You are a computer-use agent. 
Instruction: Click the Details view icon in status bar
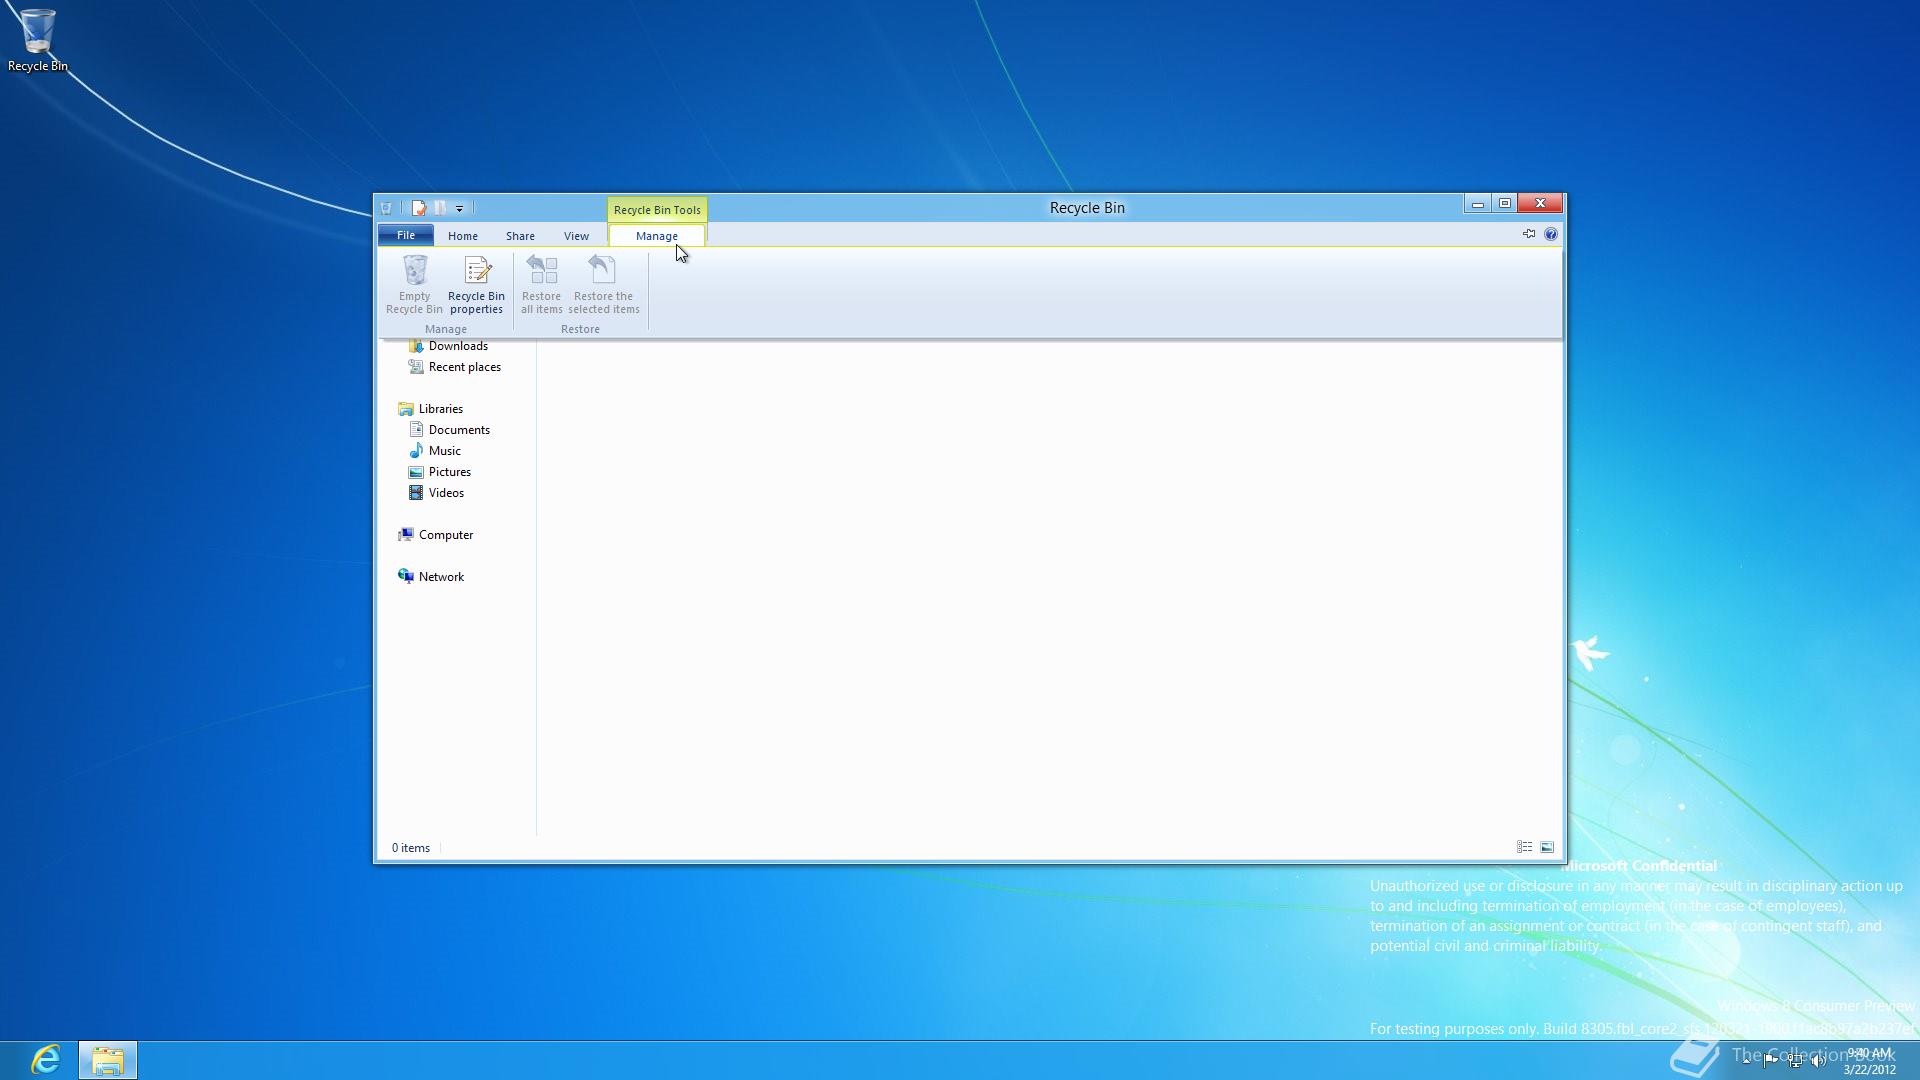(x=1524, y=845)
